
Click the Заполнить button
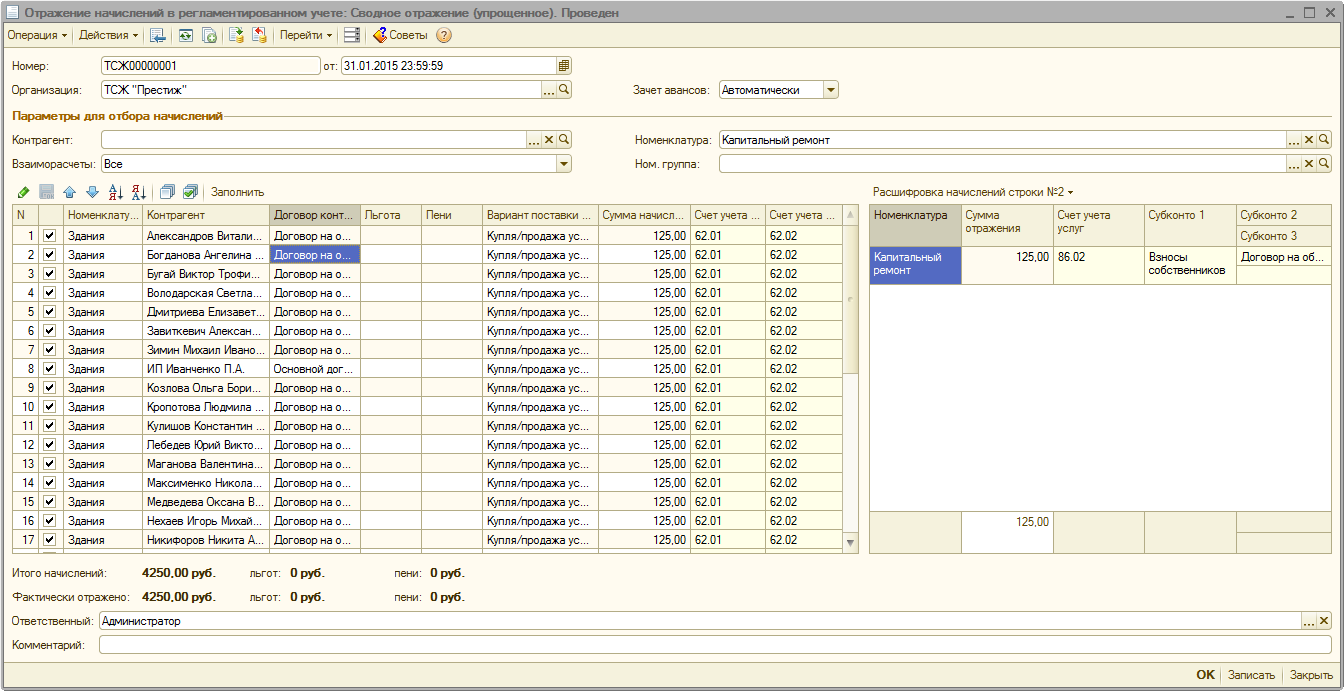(x=237, y=192)
